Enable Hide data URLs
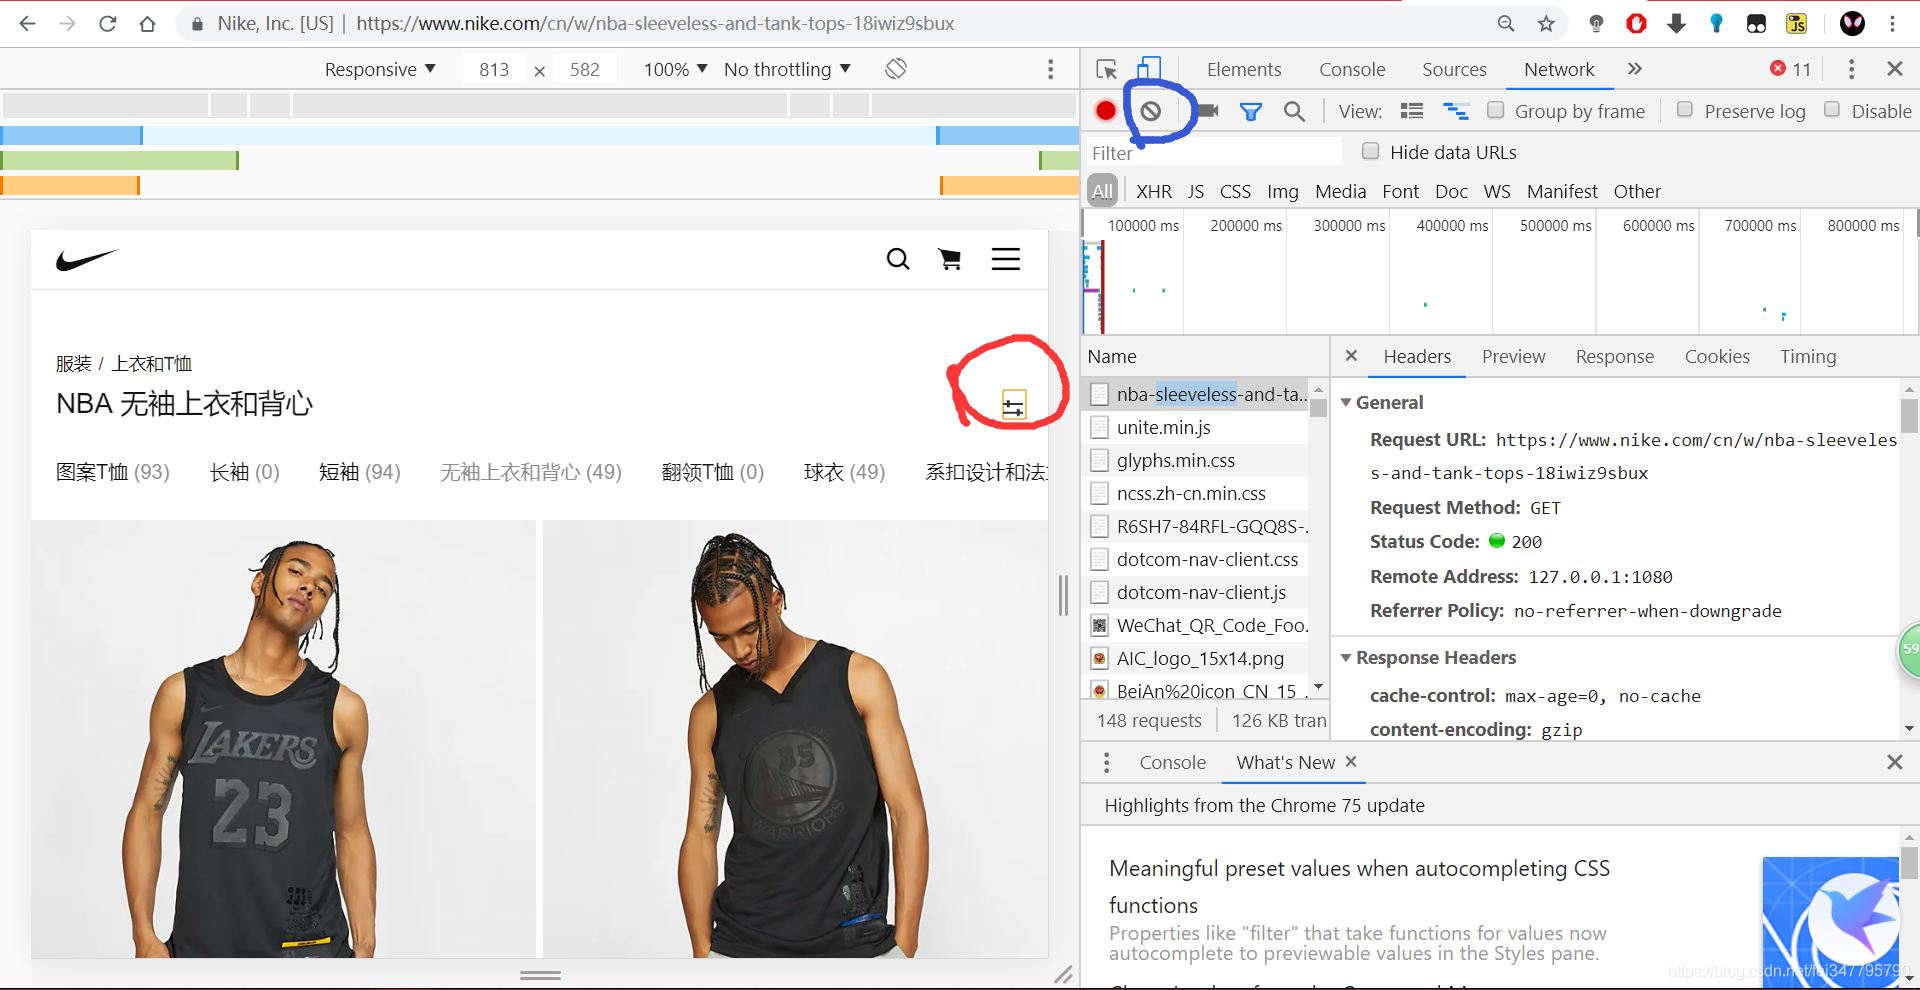The width and height of the screenshot is (1920, 990). (1371, 151)
